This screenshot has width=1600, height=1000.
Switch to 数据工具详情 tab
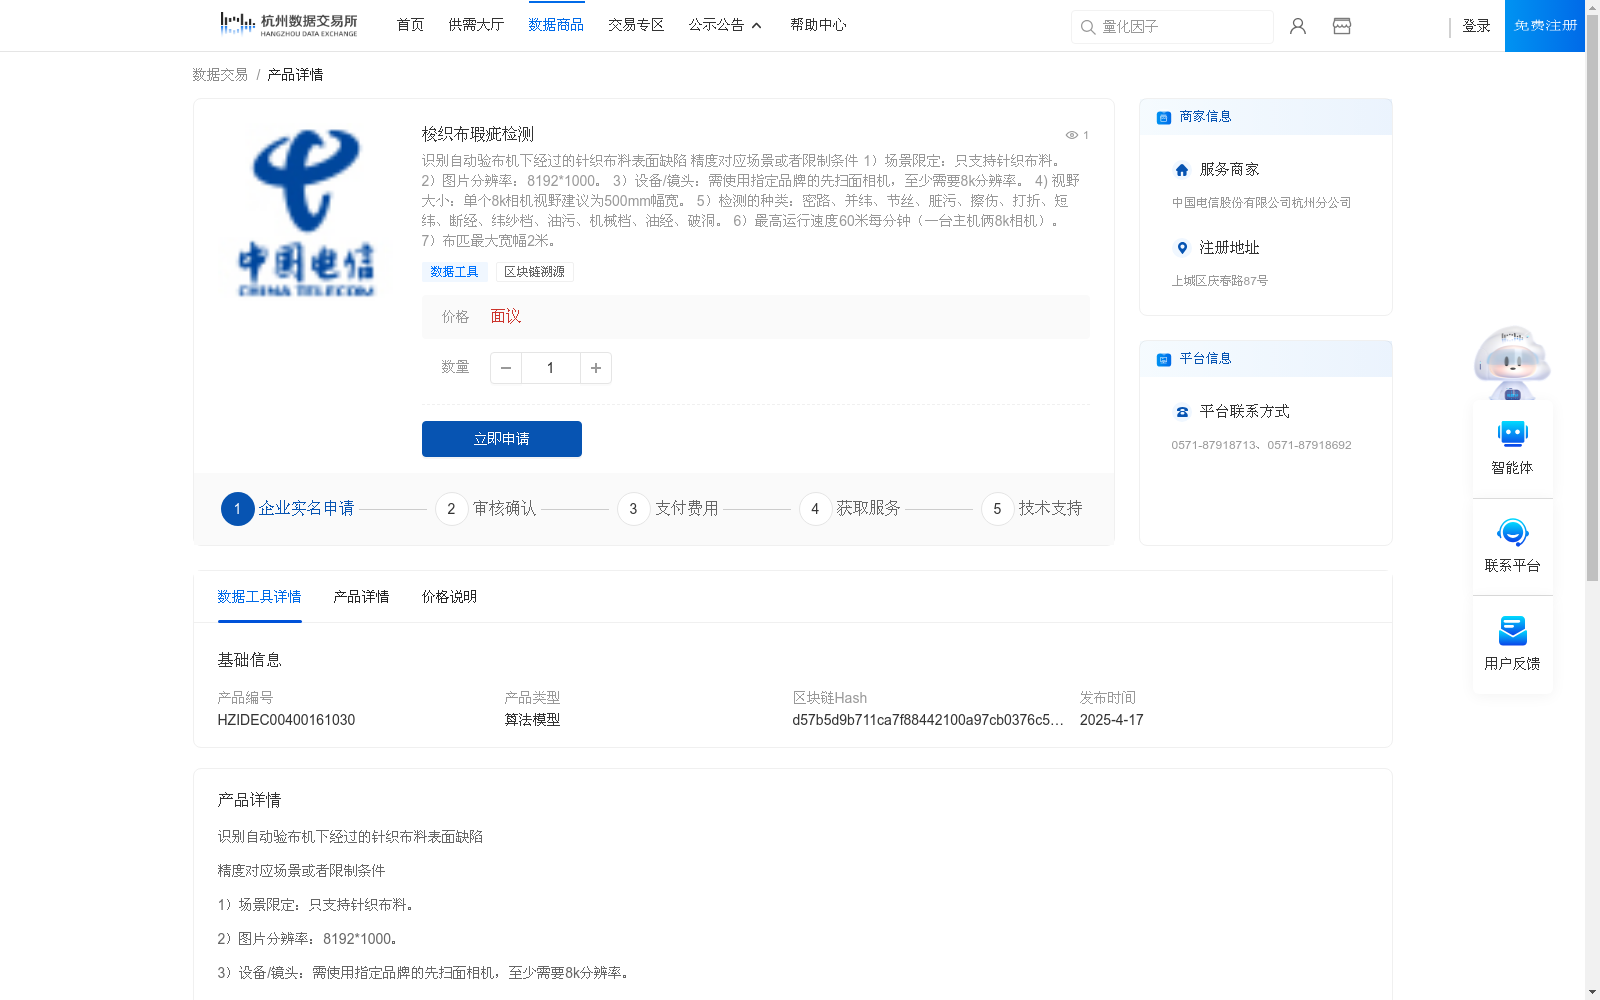tap(259, 597)
